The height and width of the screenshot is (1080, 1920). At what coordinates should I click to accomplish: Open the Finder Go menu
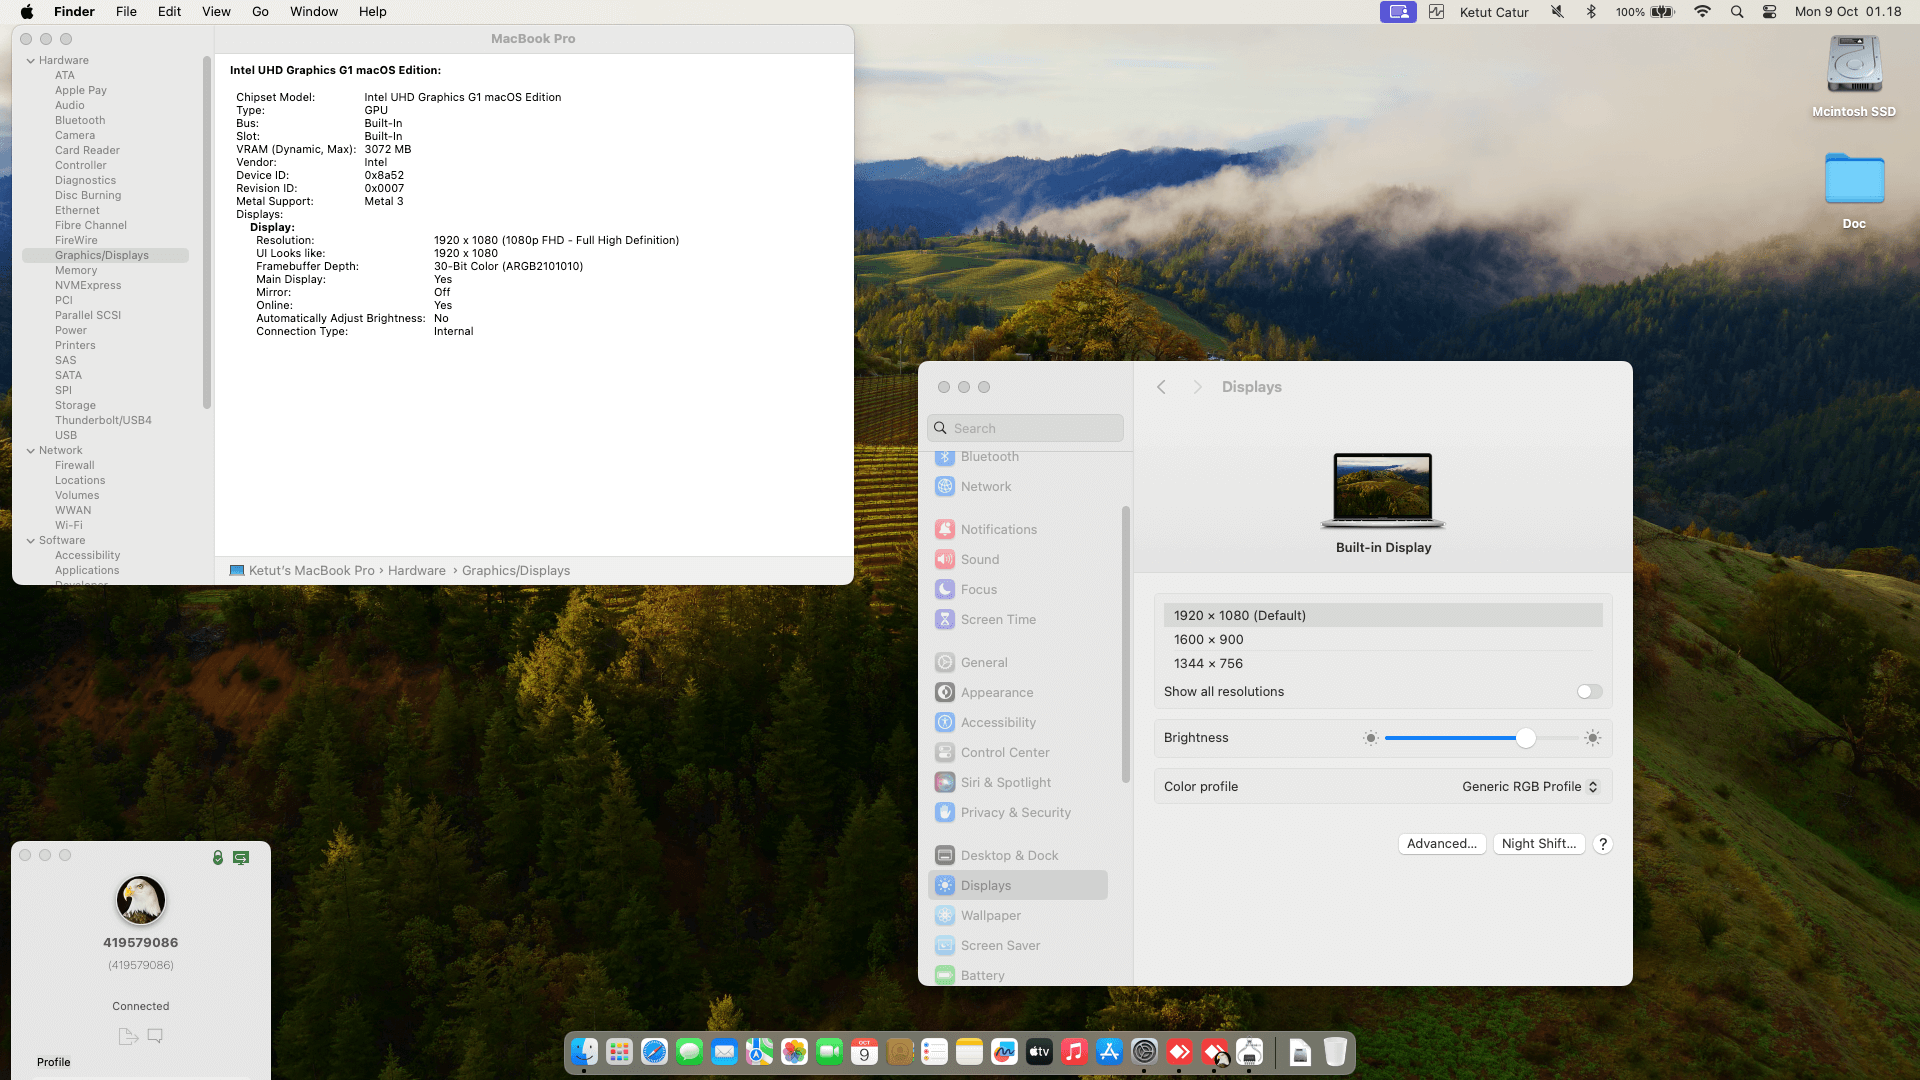[x=260, y=12]
